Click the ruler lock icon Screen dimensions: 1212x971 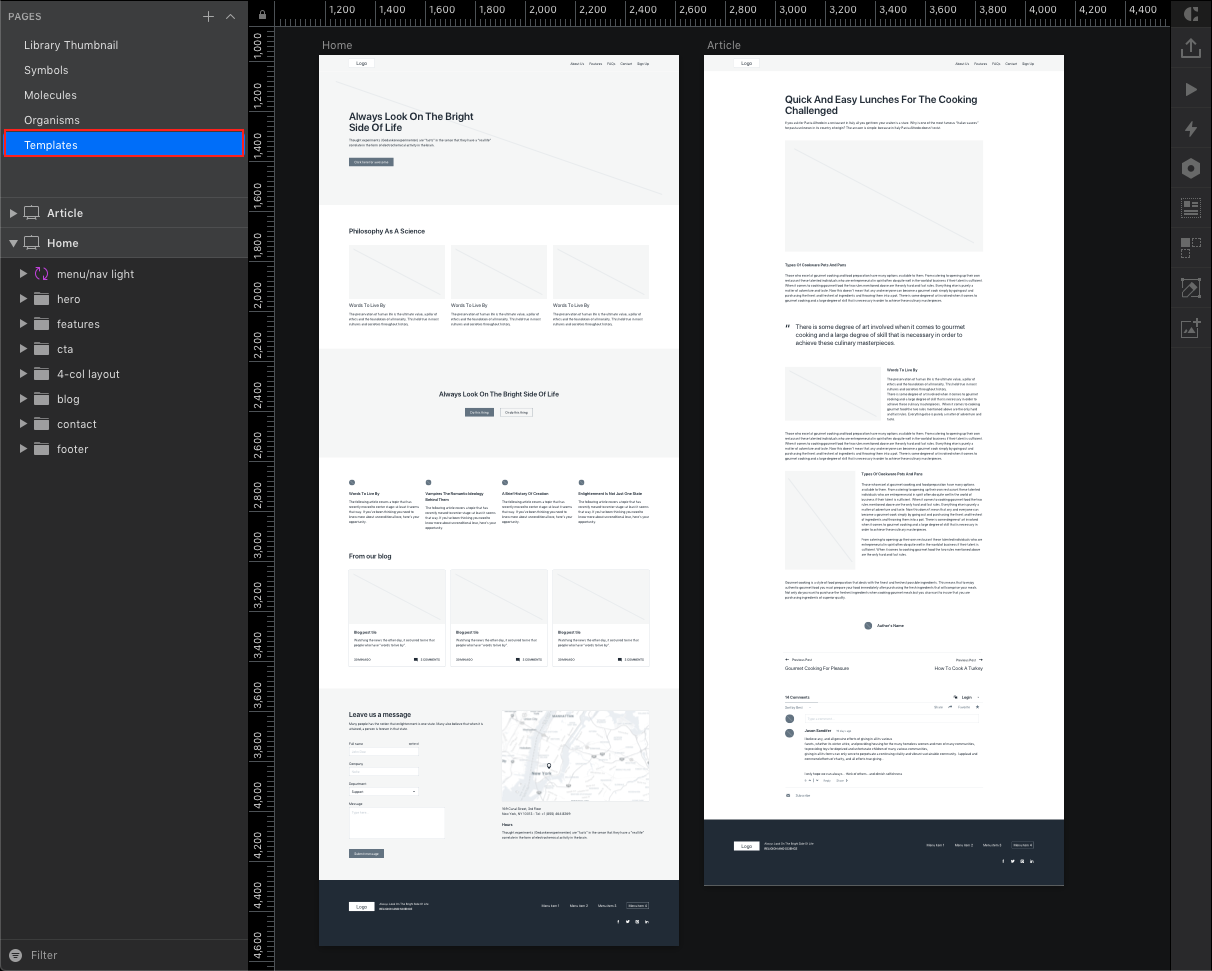(x=262, y=15)
